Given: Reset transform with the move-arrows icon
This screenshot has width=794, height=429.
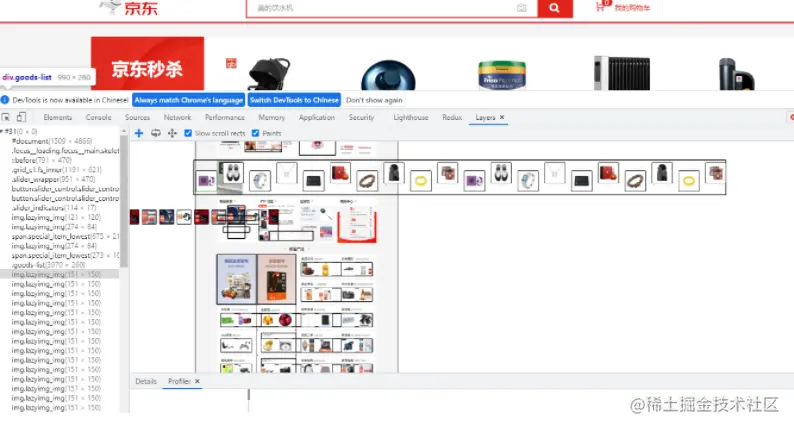Looking at the screenshot, I should coord(172,133).
